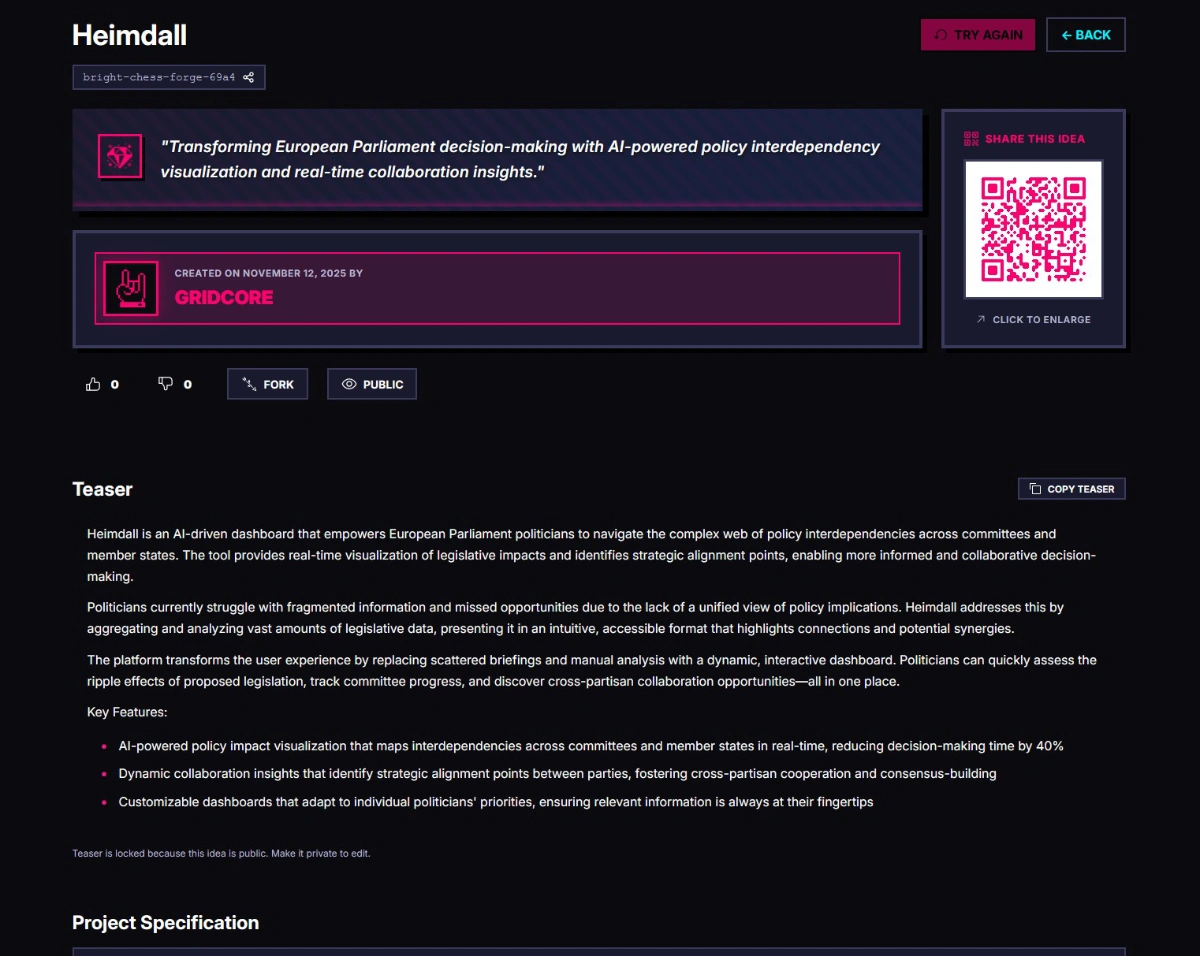Click the thumbs down icon
This screenshot has height=956, width=1200.
pos(165,384)
